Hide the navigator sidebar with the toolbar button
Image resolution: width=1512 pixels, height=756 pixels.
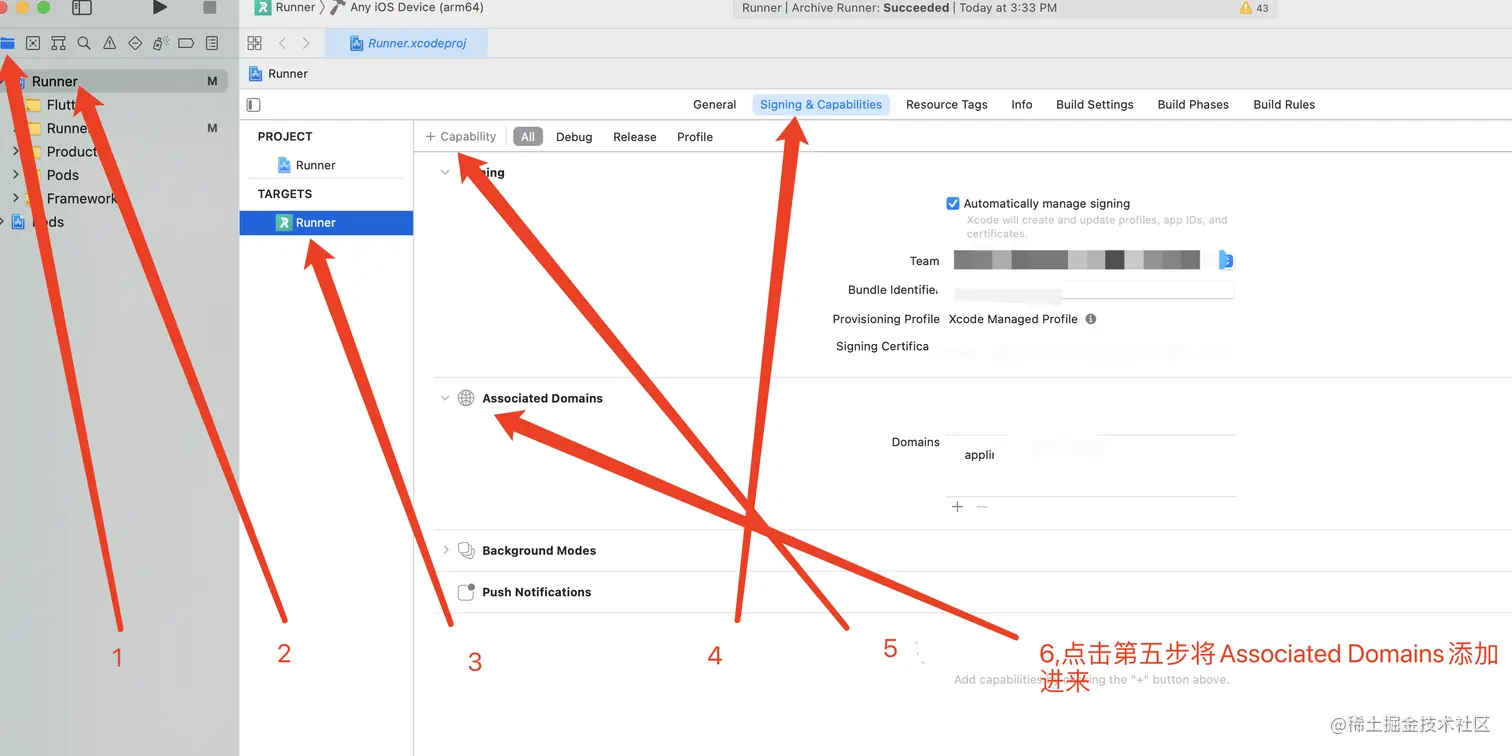[82, 8]
